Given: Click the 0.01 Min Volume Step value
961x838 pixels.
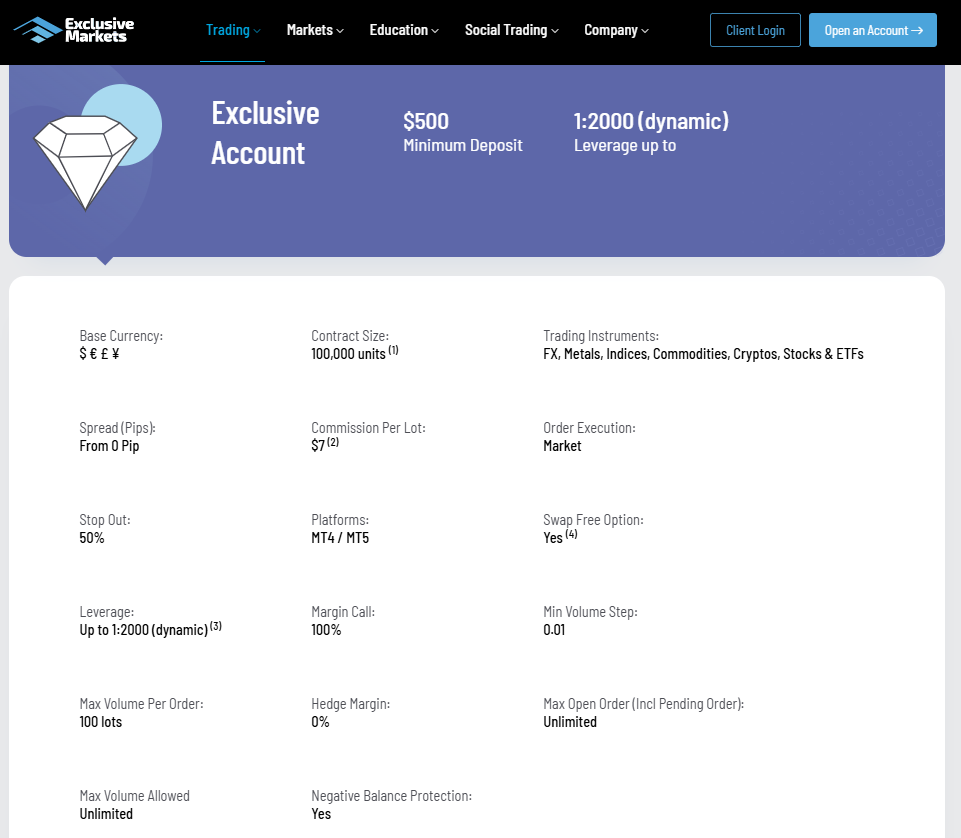Looking at the screenshot, I should (554, 630).
